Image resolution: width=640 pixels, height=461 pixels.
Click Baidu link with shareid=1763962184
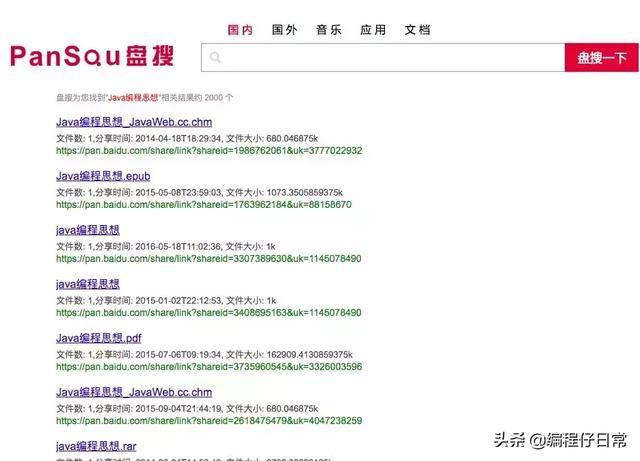pos(204,205)
